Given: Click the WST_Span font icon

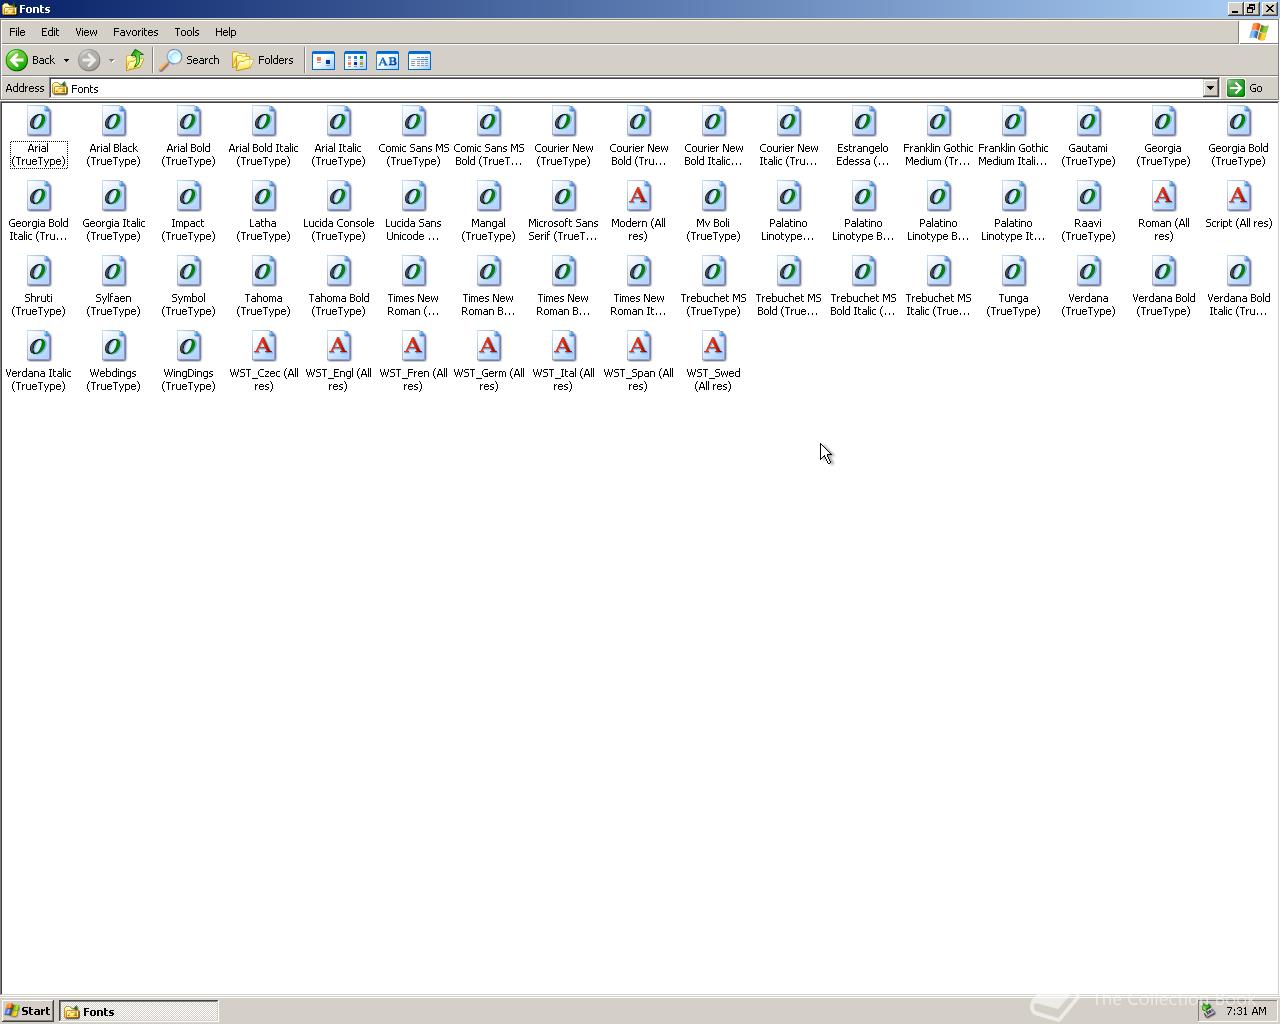Looking at the screenshot, I should coord(638,347).
